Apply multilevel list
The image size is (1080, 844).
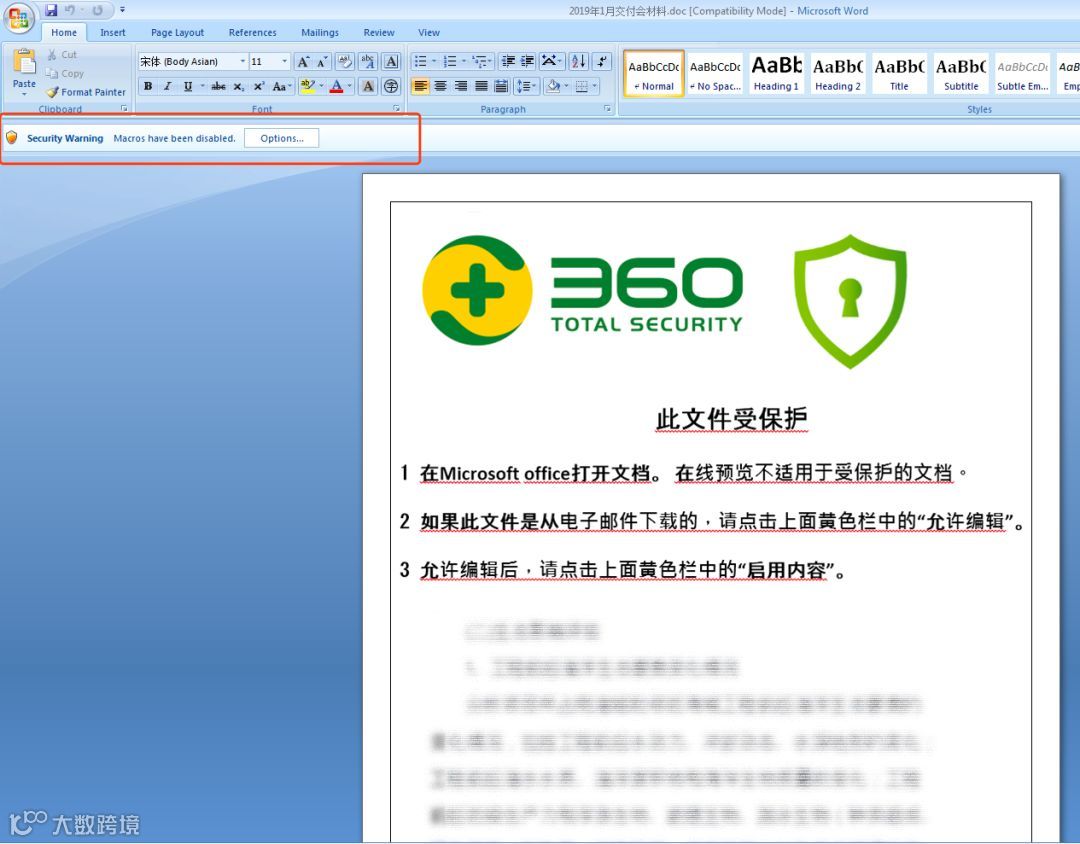[479, 62]
